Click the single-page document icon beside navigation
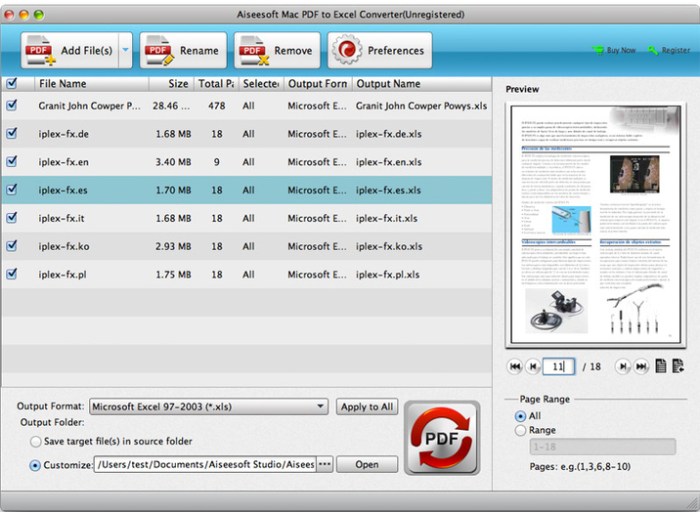The image size is (700, 512). click(661, 366)
